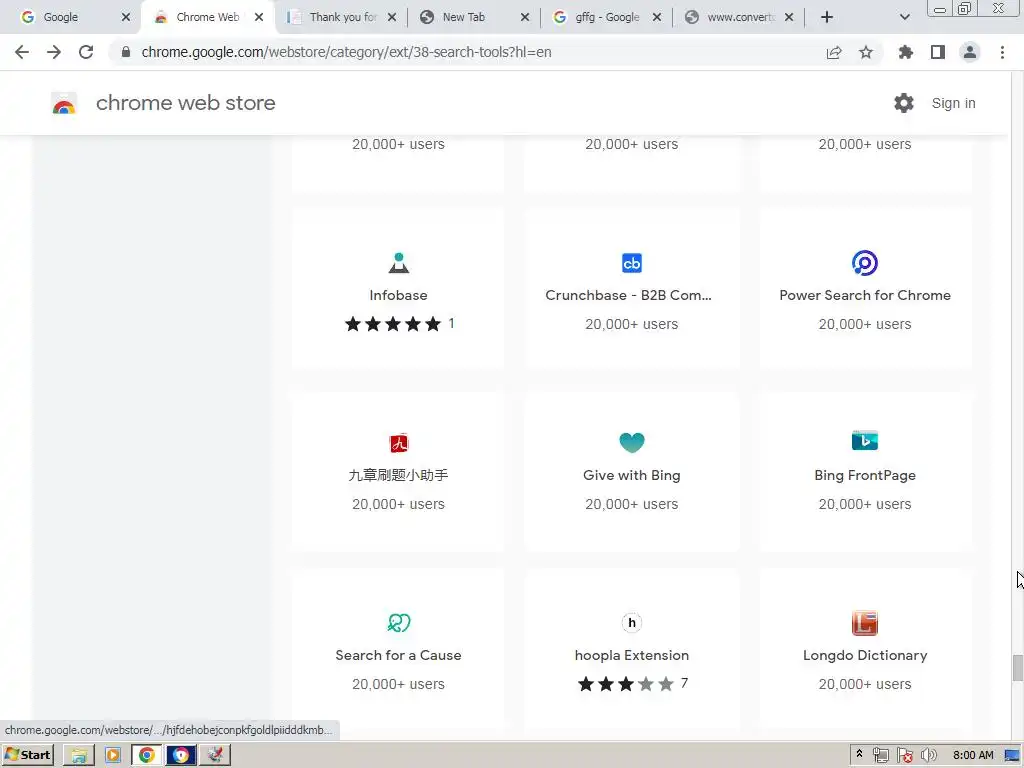Click hoopla Extension three-star rating

626,684
